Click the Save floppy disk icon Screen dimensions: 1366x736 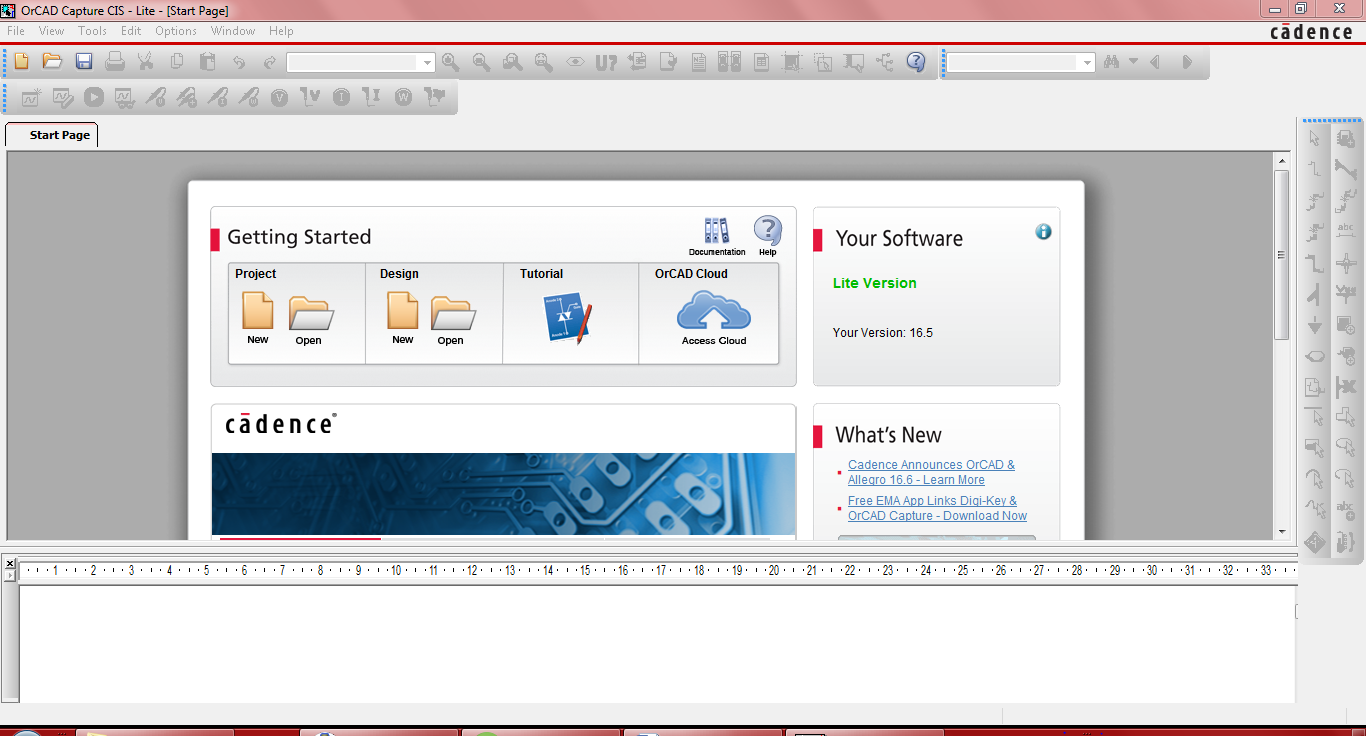click(x=84, y=62)
